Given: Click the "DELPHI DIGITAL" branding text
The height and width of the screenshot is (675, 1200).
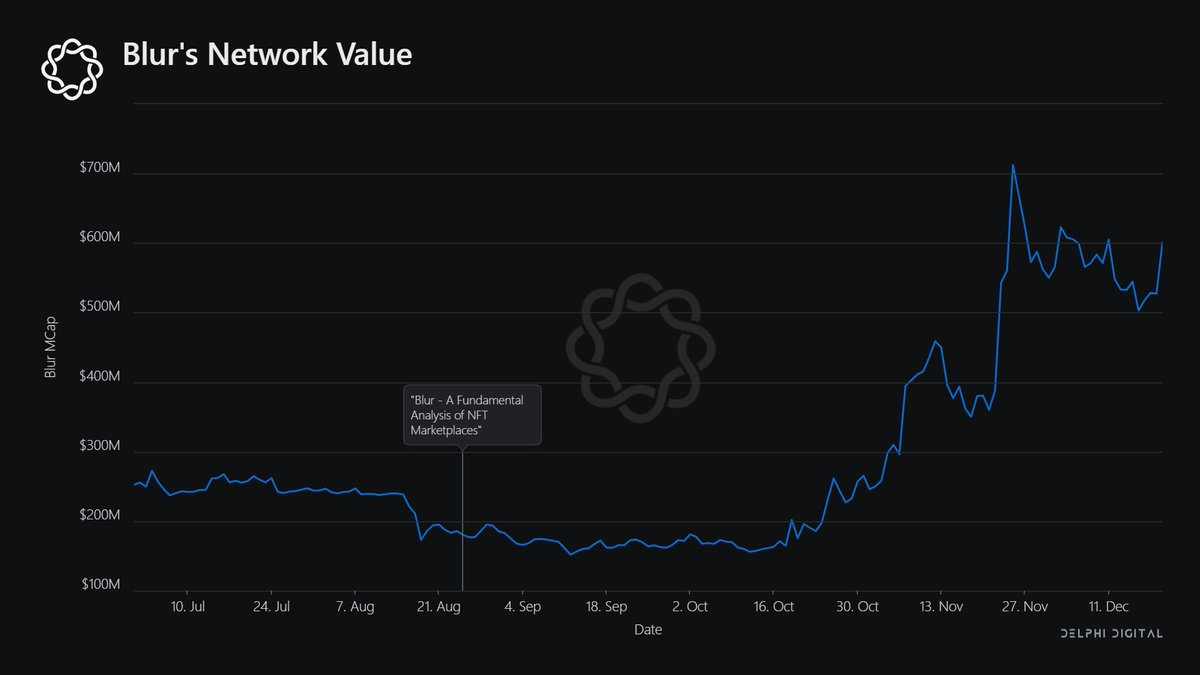Looking at the screenshot, I should pos(1111,634).
